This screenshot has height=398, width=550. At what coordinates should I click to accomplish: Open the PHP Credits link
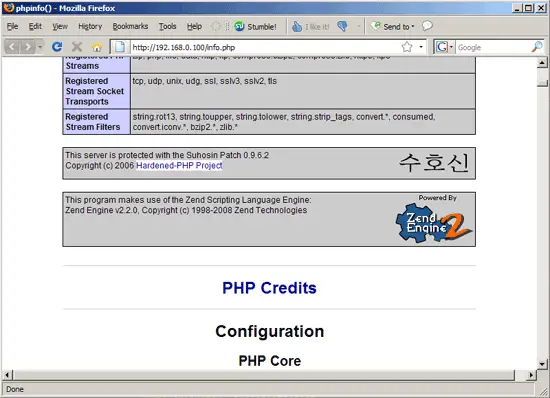click(x=269, y=288)
